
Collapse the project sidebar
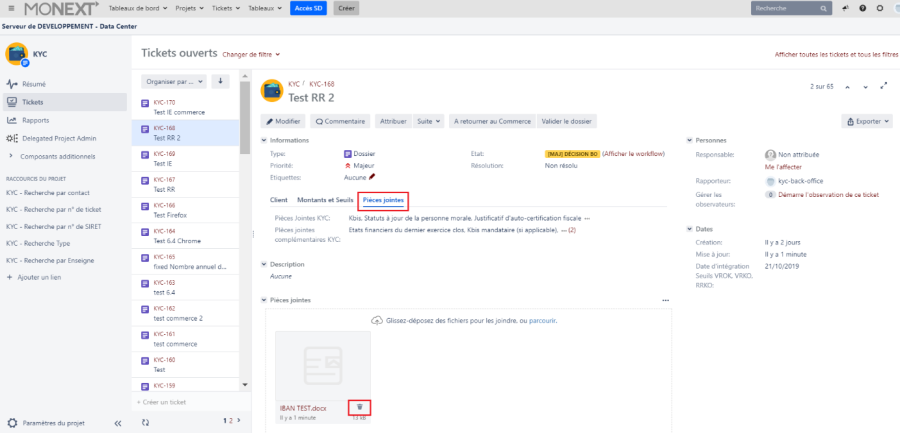click(118, 423)
